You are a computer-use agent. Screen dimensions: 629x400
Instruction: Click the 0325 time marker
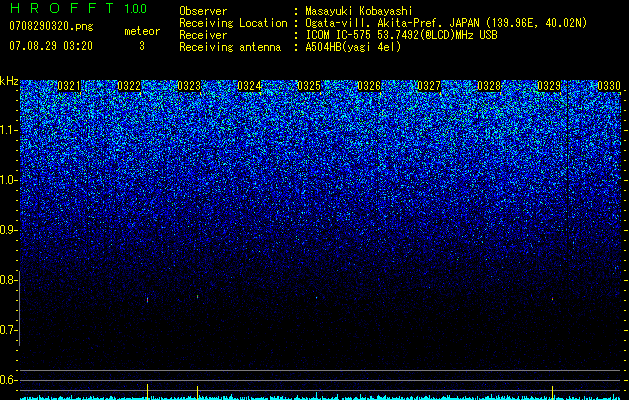309,86
